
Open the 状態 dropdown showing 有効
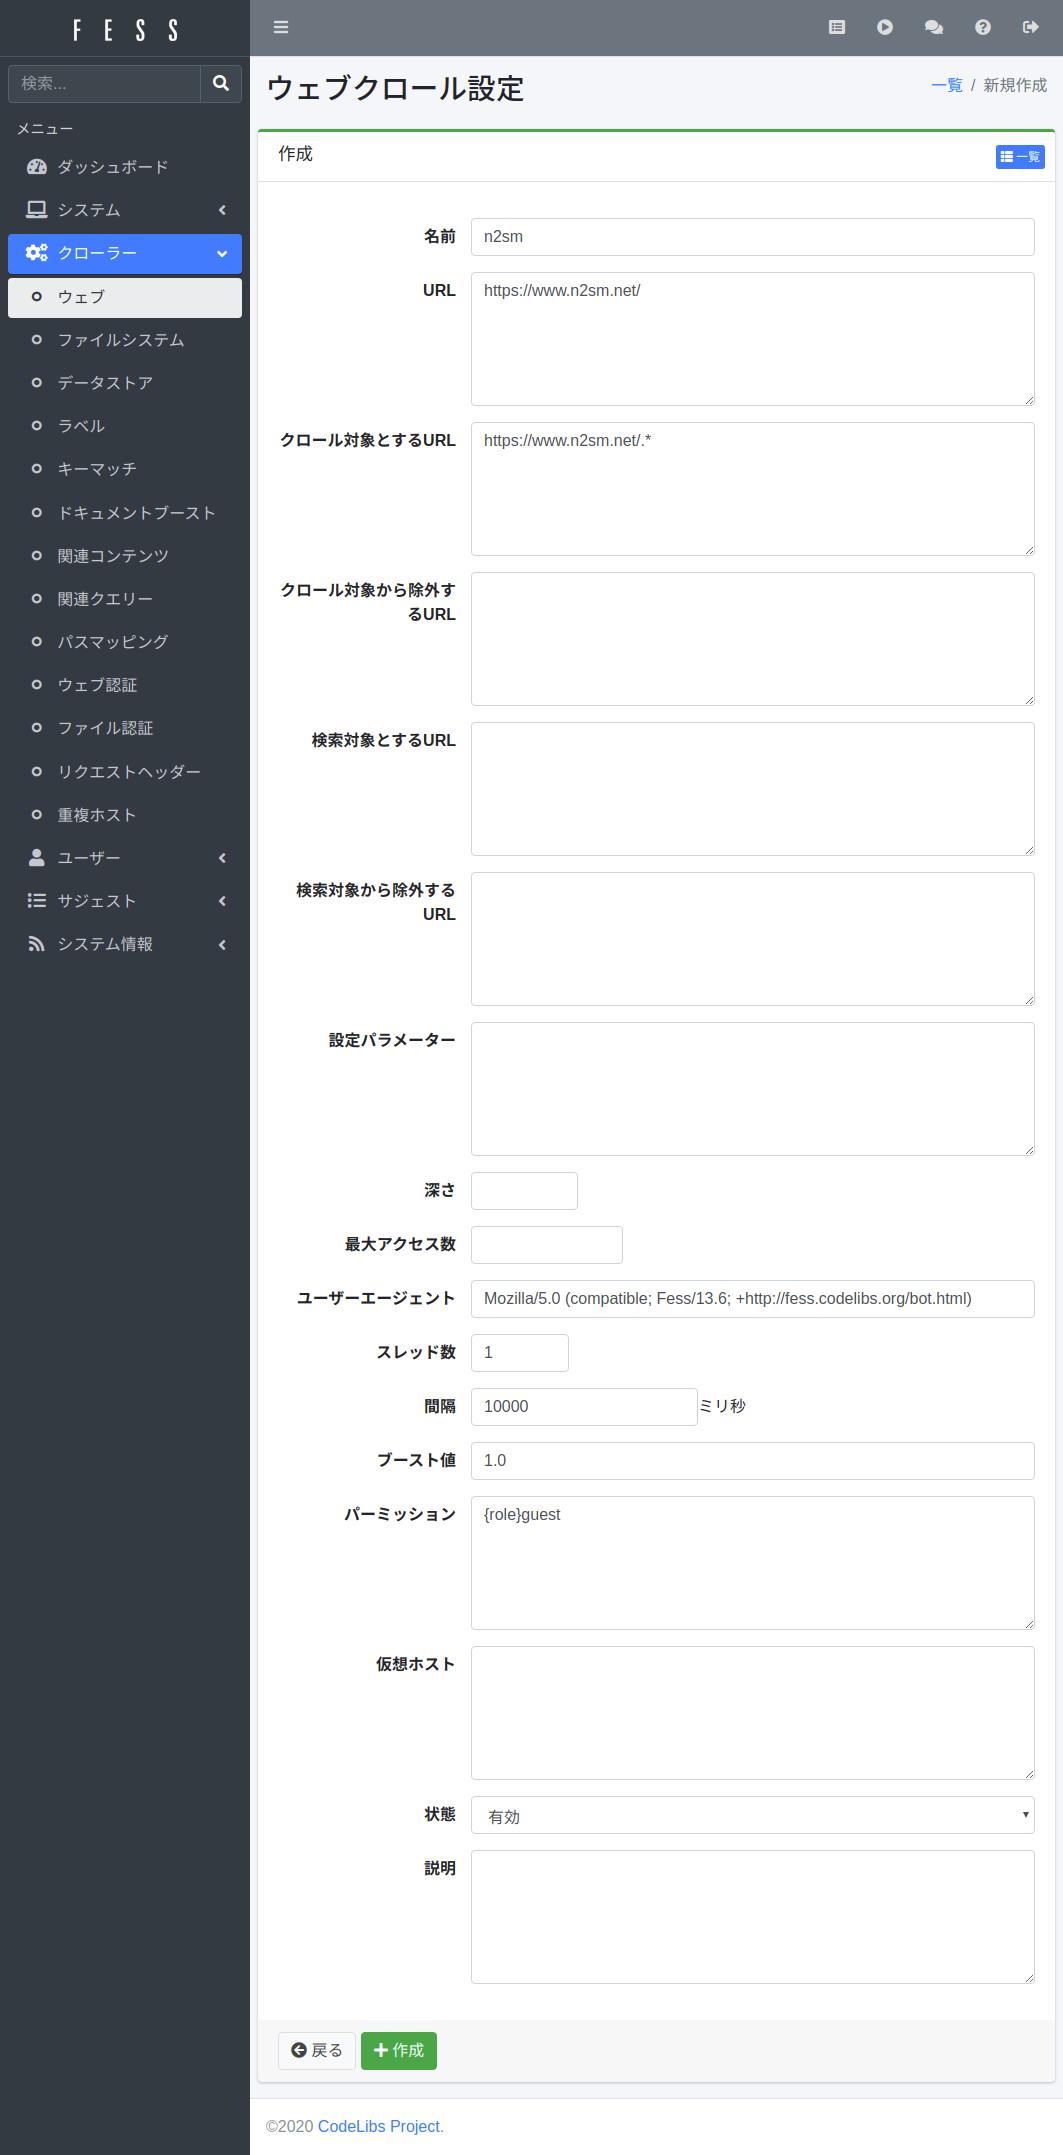(x=752, y=1815)
